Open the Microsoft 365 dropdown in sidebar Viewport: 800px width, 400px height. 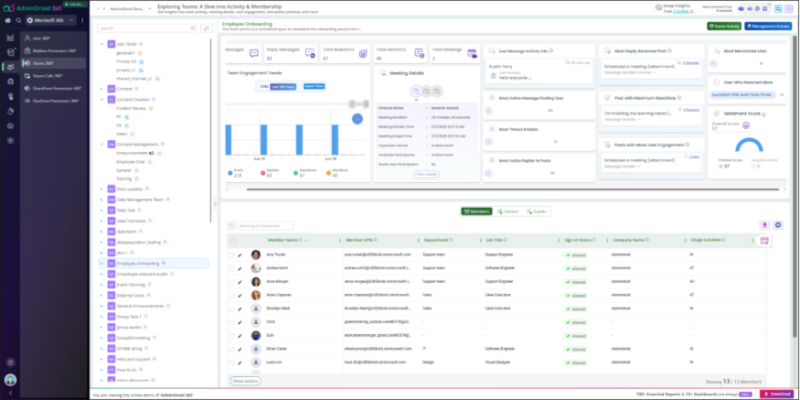[51, 20]
